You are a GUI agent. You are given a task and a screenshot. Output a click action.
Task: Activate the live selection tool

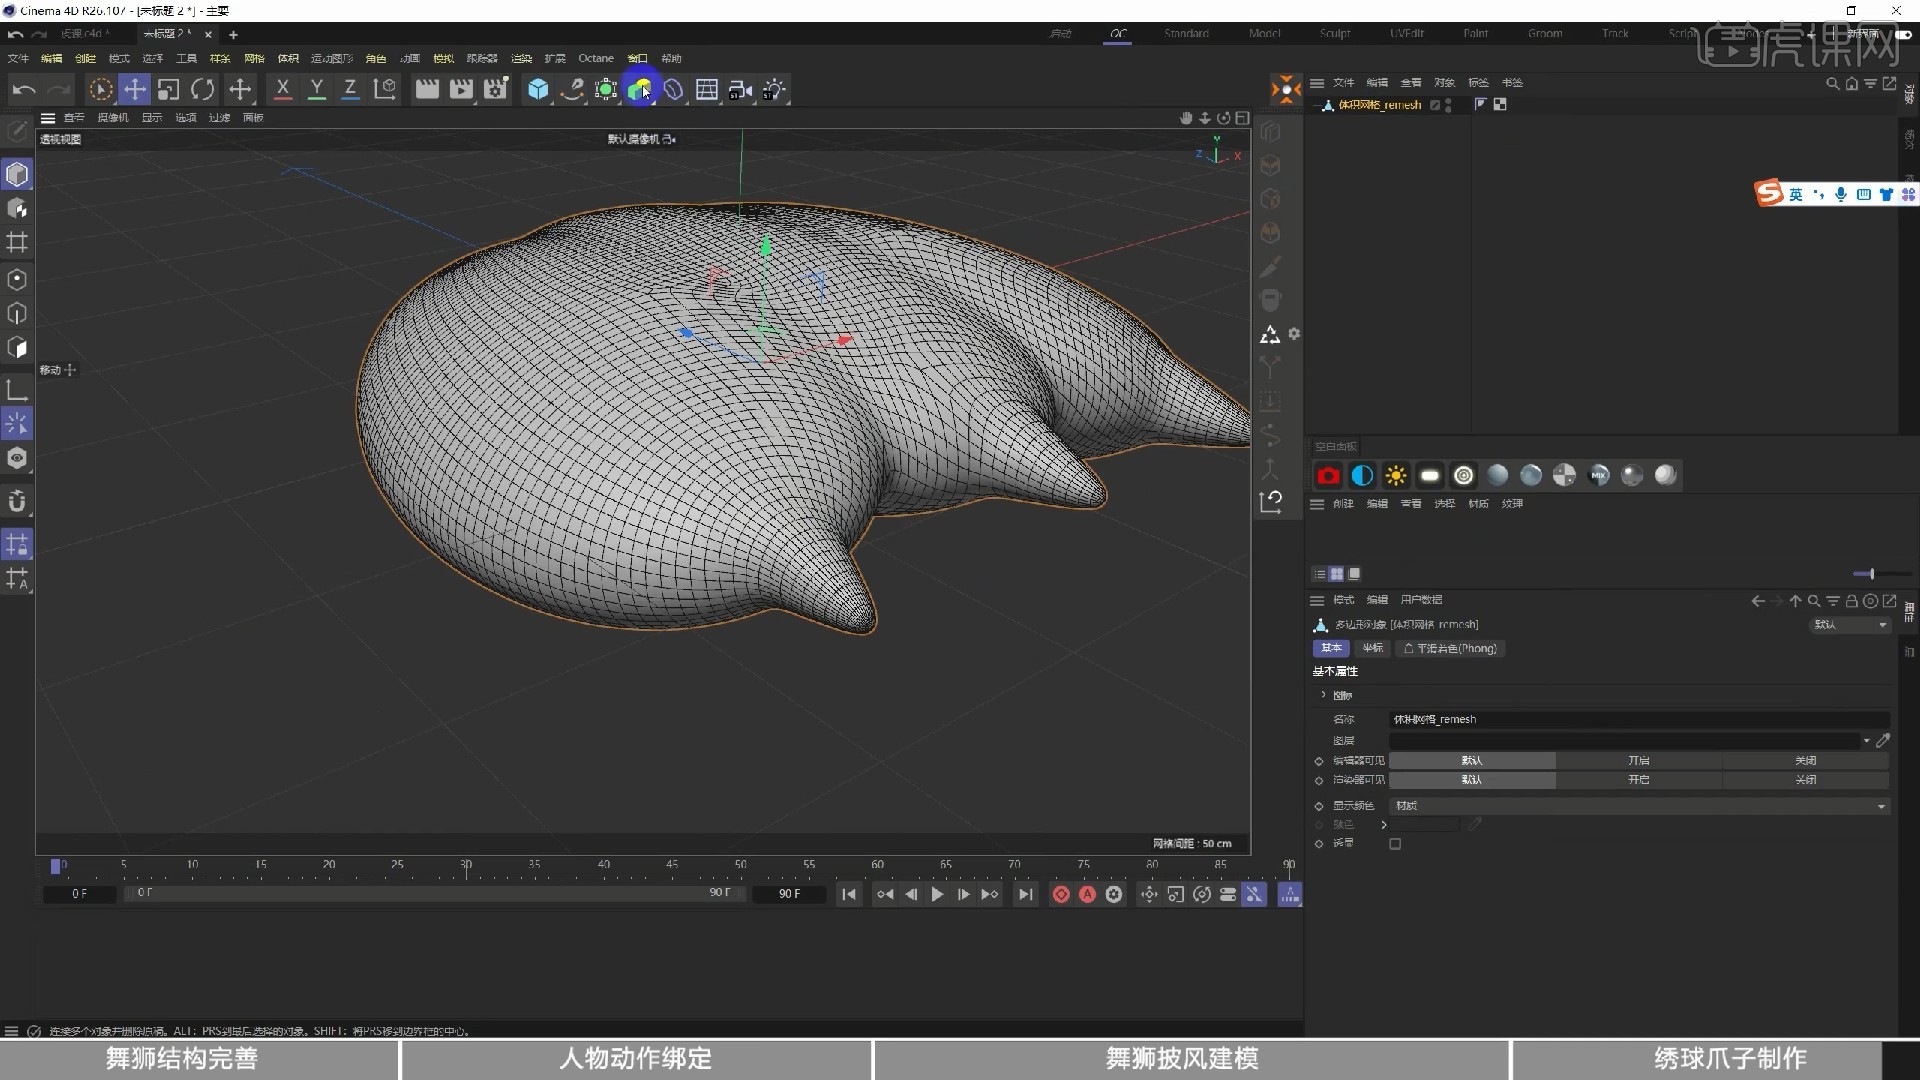(100, 89)
